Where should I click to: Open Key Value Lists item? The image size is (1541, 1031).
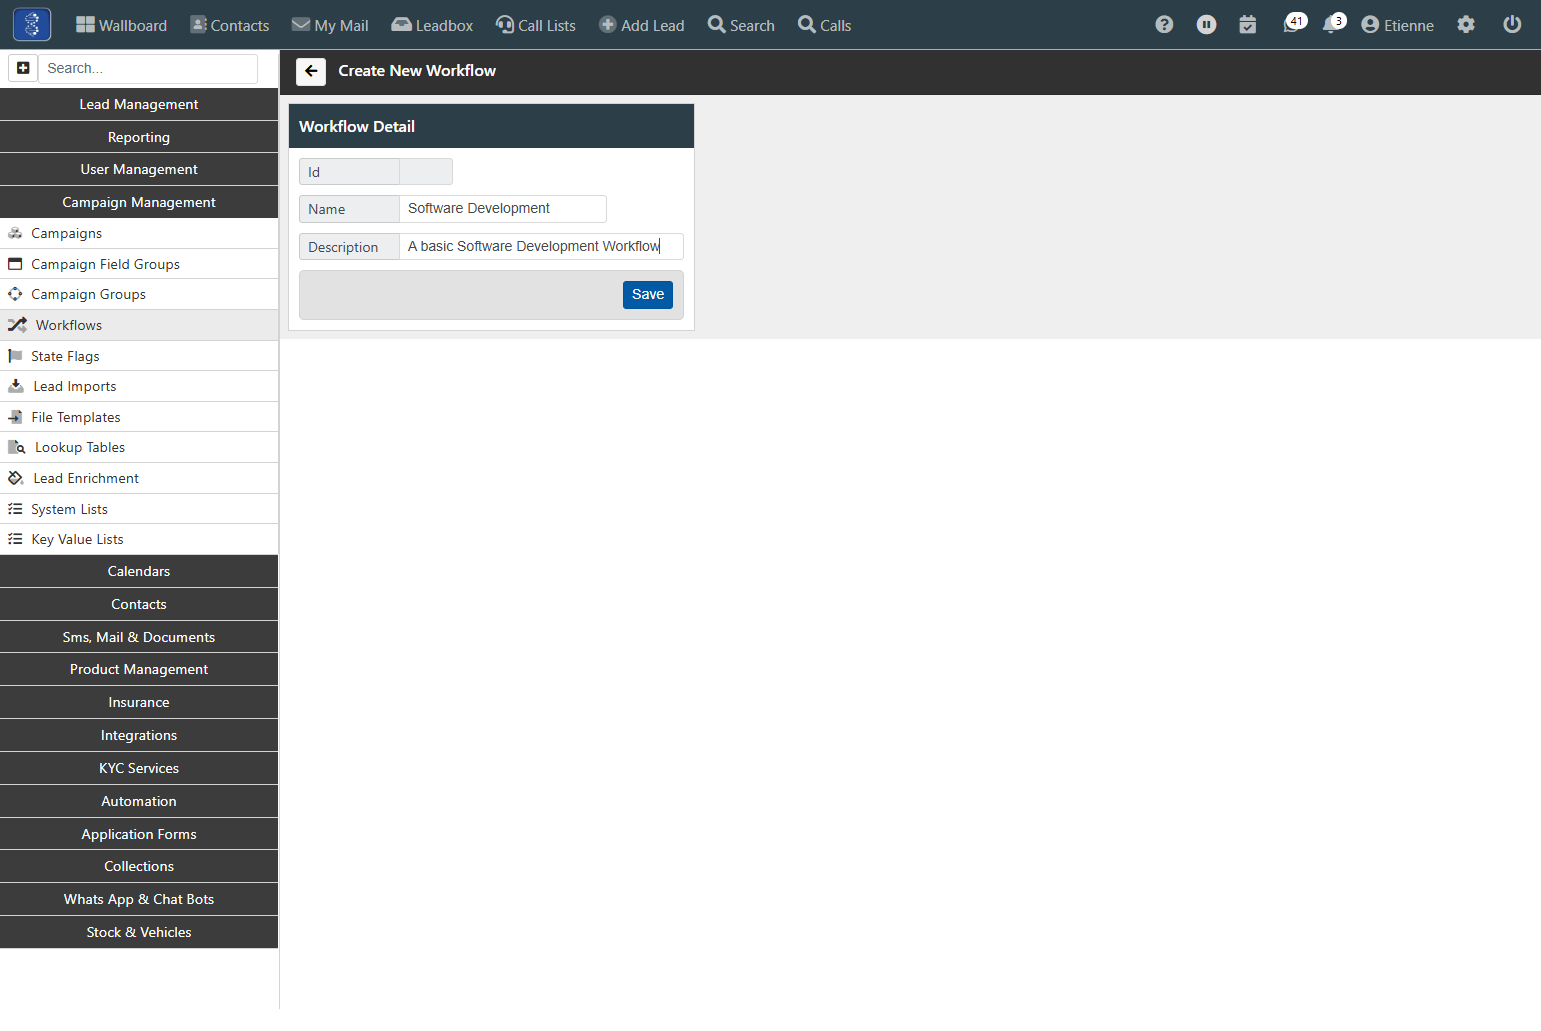139,539
